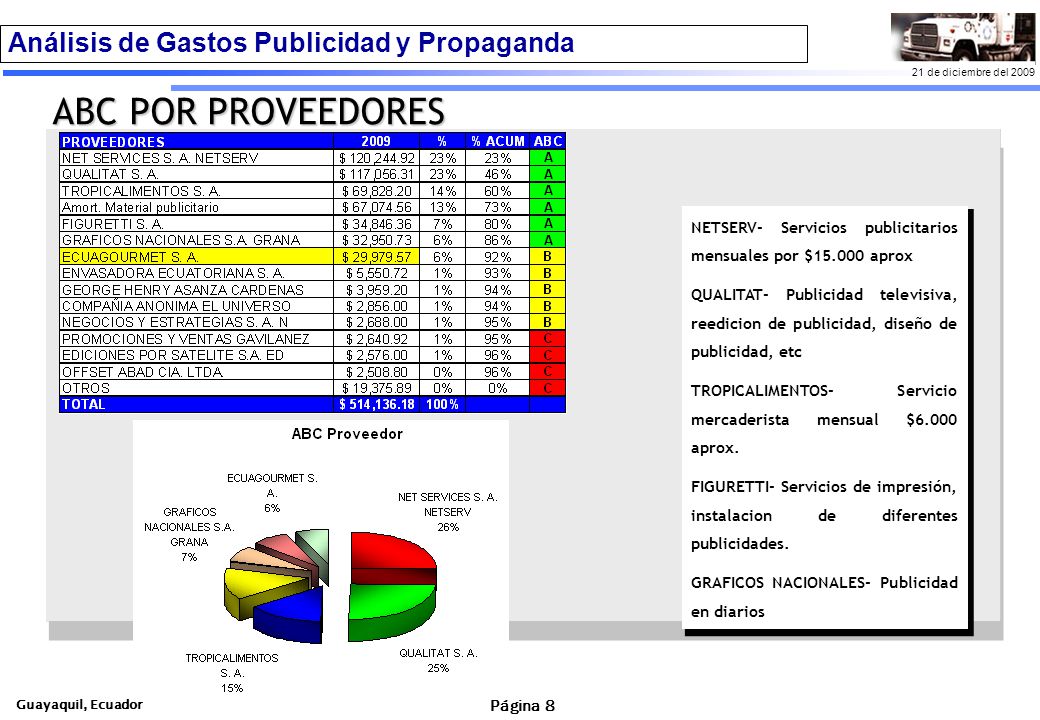Click the truck image in the header

point(962,37)
